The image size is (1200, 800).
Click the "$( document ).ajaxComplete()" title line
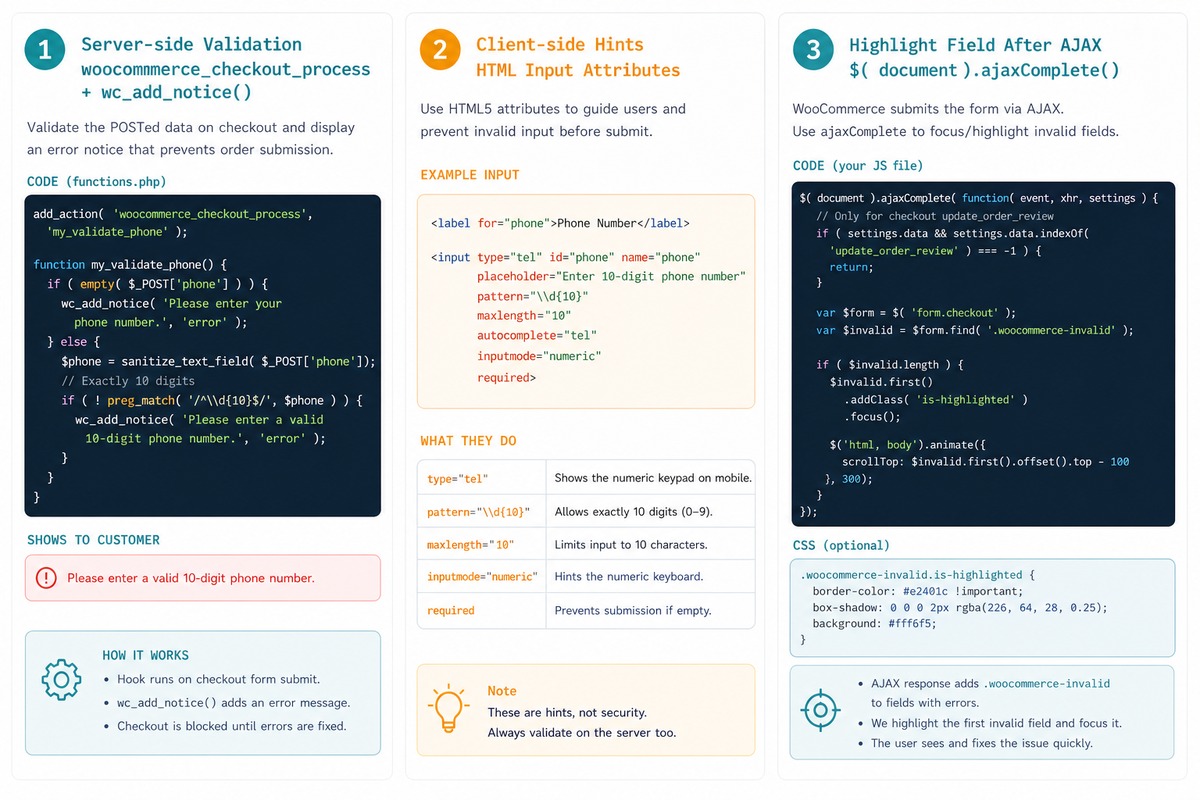984,71
